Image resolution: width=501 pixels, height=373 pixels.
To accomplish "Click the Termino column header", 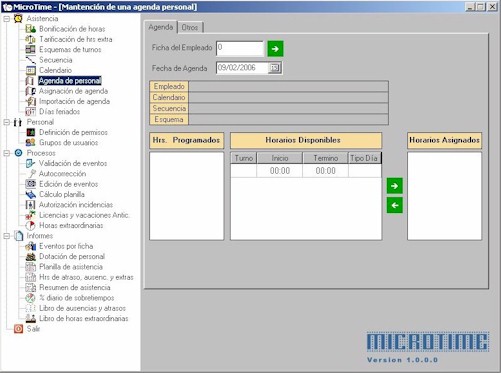I will pyautogui.click(x=325, y=158).
